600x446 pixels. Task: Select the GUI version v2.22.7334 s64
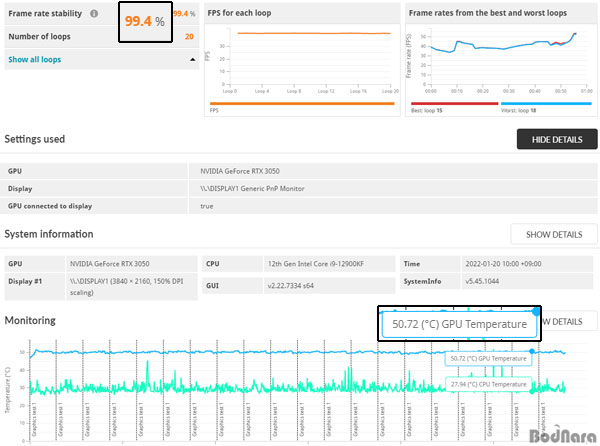pyautogui.click(x=290, y=285)
